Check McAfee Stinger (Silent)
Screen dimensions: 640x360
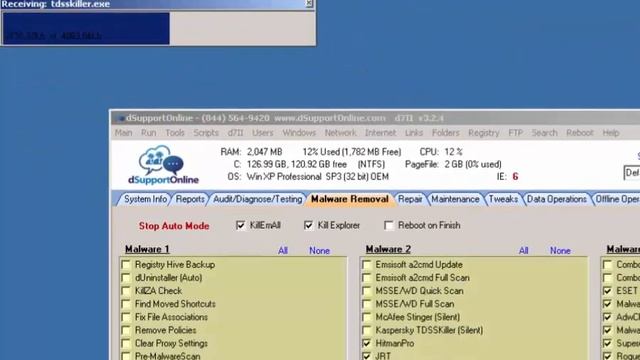[367, 317]
